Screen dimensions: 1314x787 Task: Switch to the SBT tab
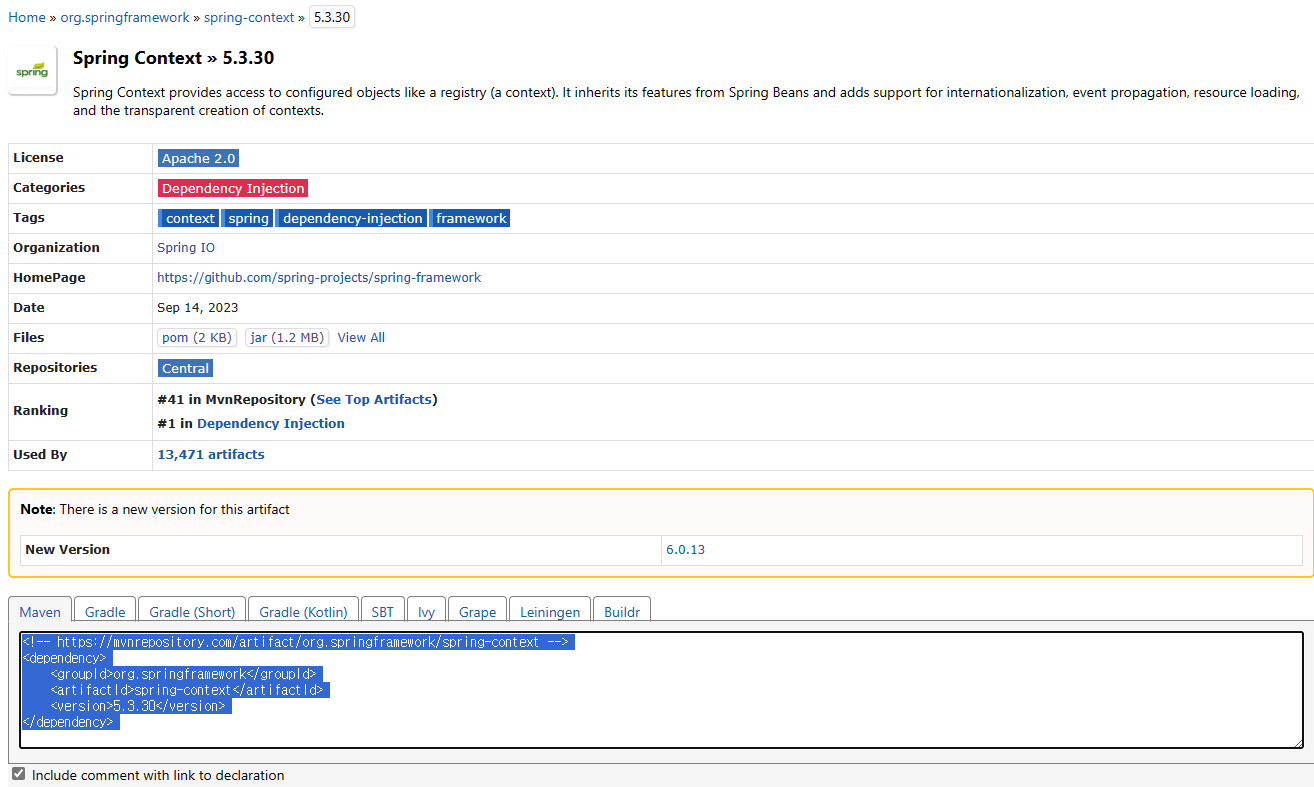pos(383,611)
